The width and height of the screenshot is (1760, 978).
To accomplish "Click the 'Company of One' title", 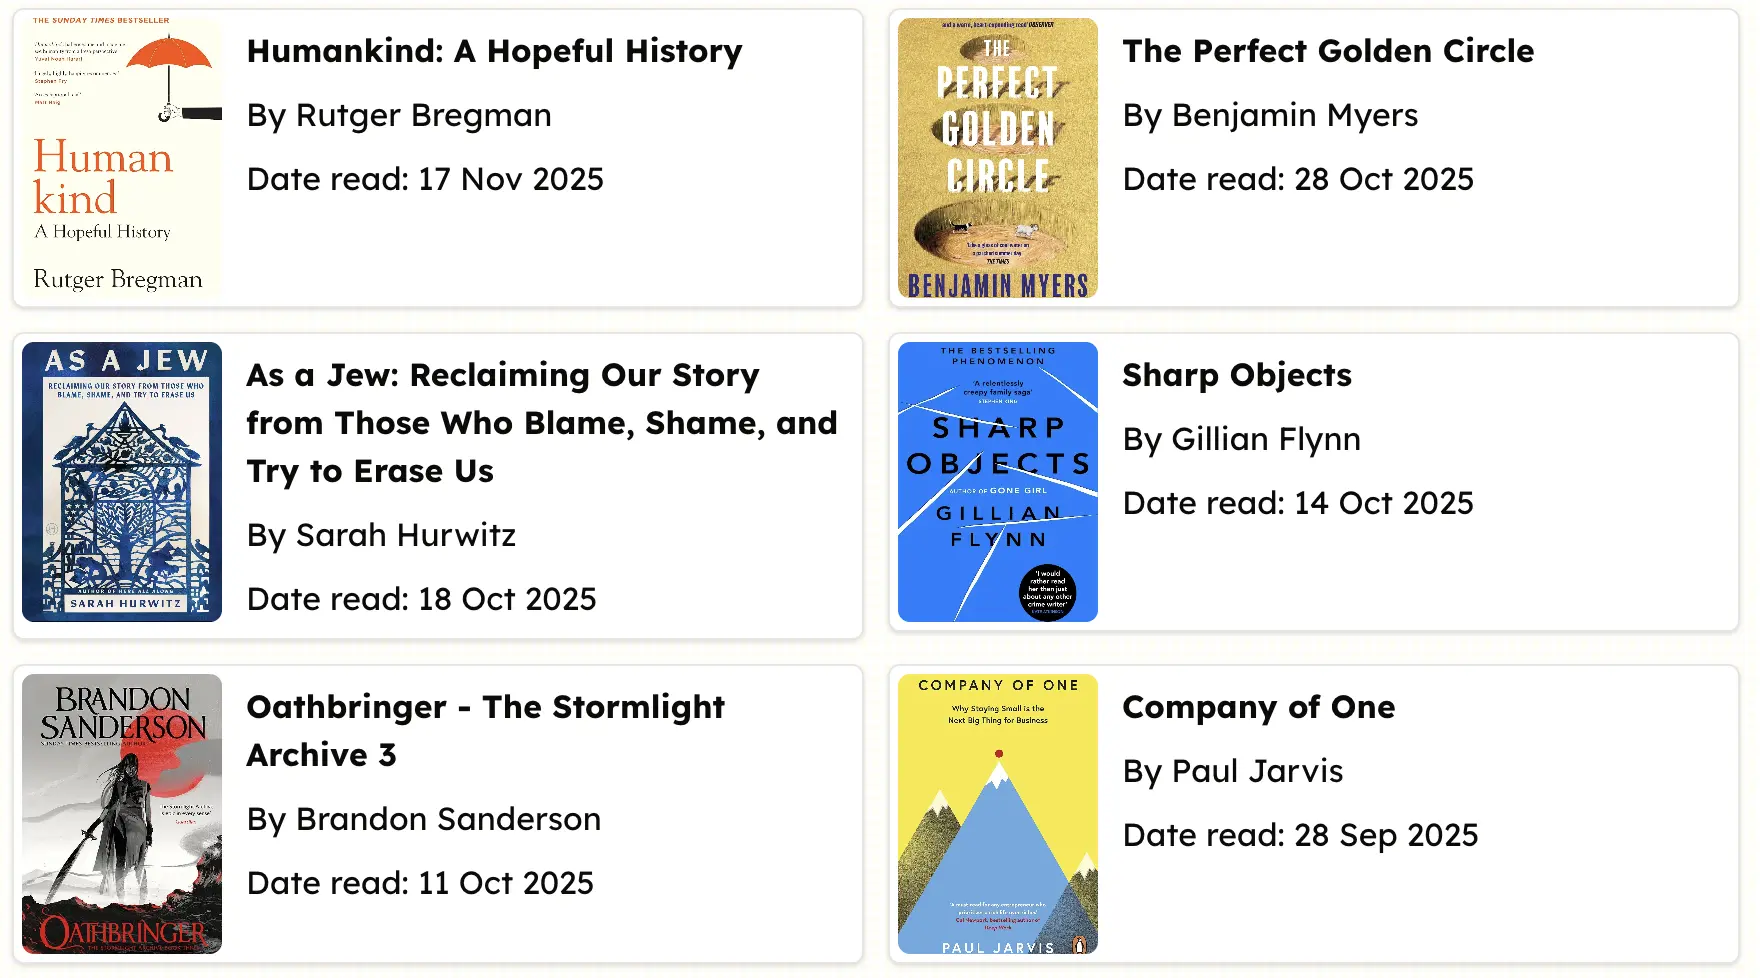I will pyautogui.click(x=1258, y=707).
